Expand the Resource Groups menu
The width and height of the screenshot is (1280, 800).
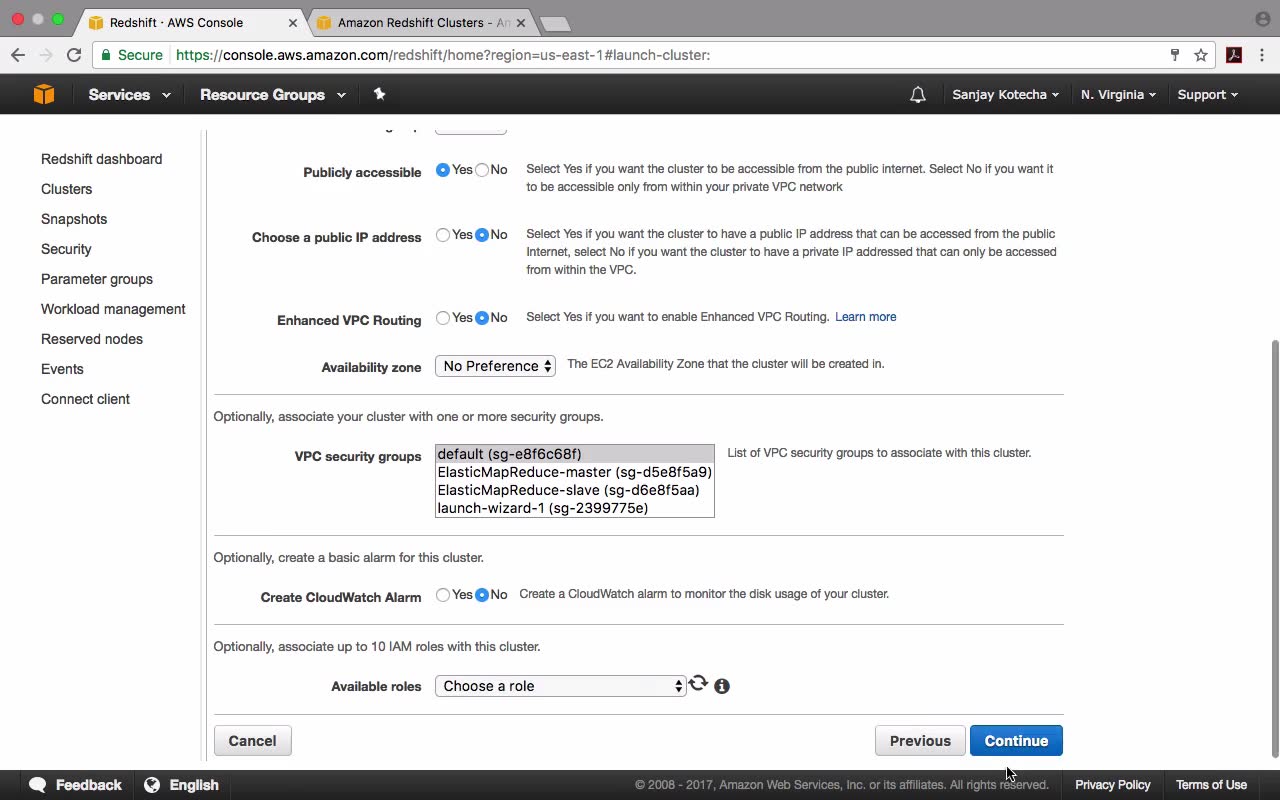point(273,95)
